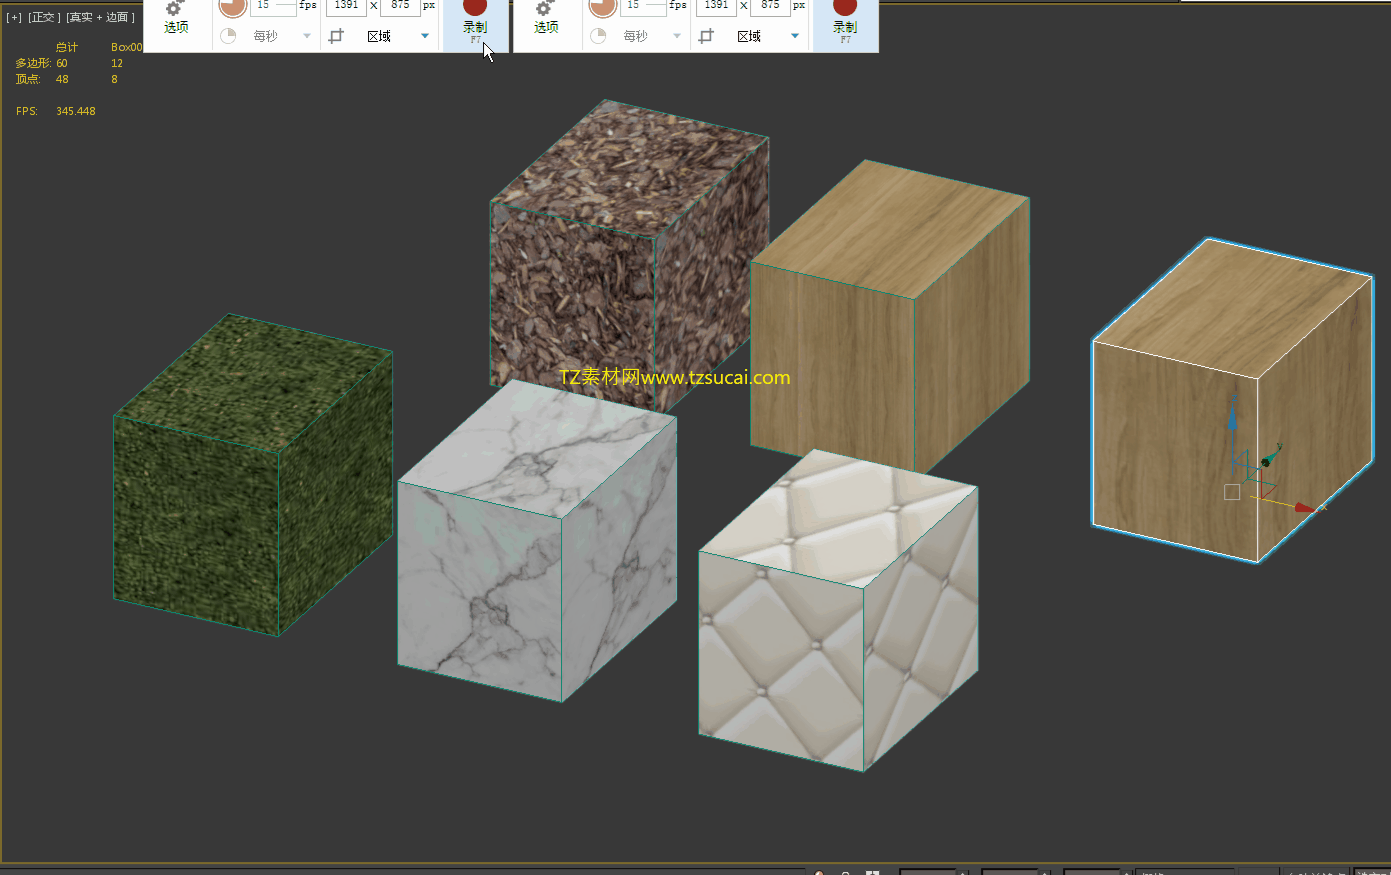Image resolution: width=1391 pixels, height=875 pixels.
Task: Click the crop region icon in left toolbar
Action: pyautogui.click(x=336, y=36)
